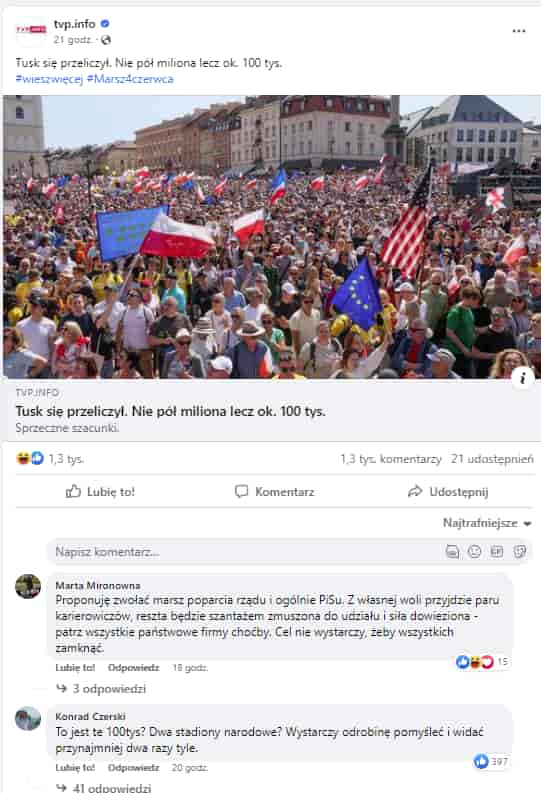Open the emoji picker in comment box

tap(474, 551)
